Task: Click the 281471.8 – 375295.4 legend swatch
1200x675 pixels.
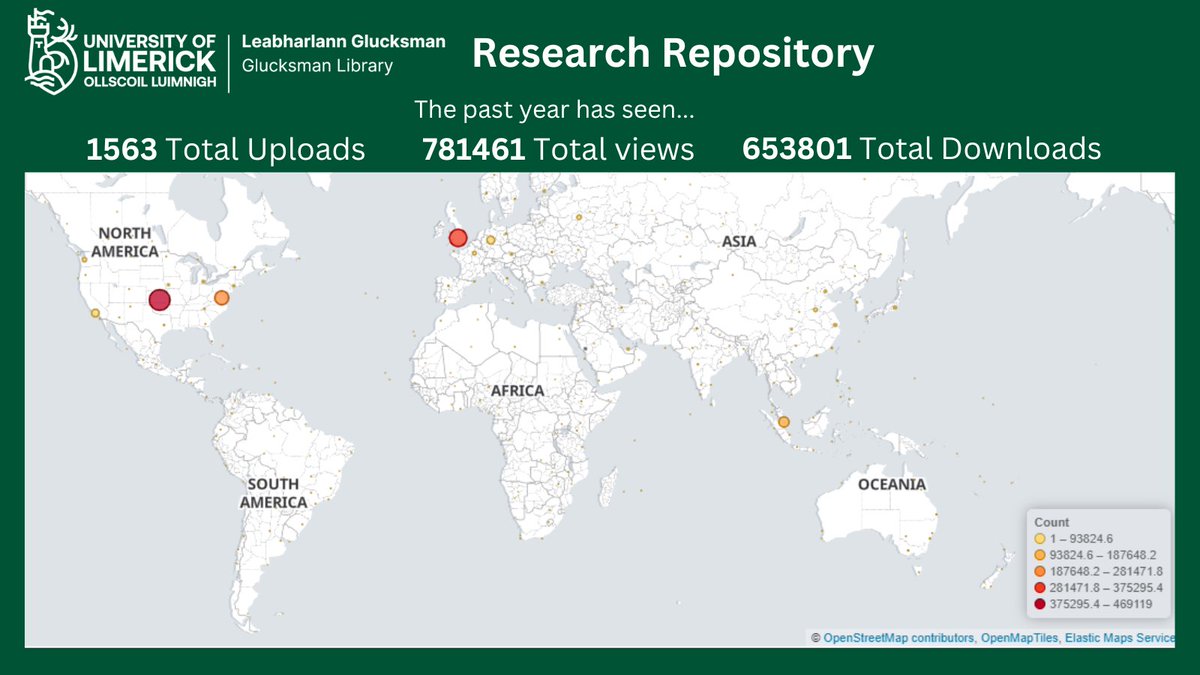Action: (x=1040, y=587)
